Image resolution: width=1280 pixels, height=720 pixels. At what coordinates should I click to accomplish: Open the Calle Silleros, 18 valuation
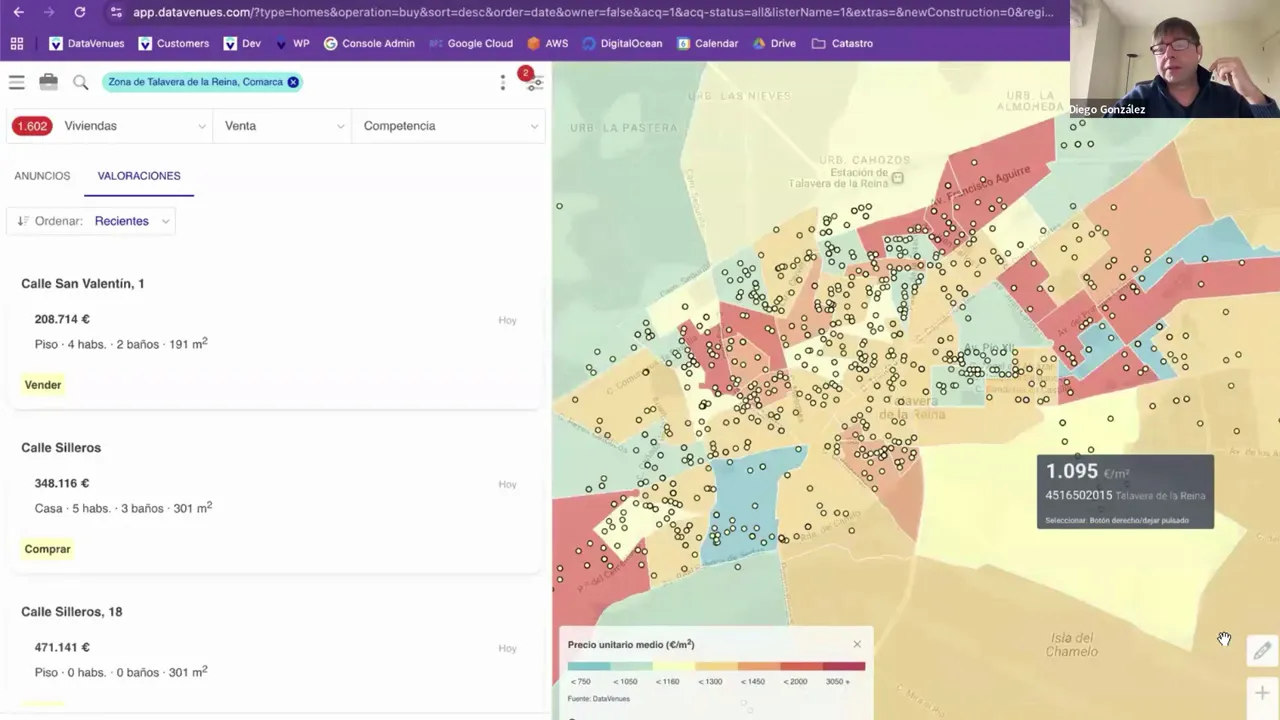click(x=72, y=612)
